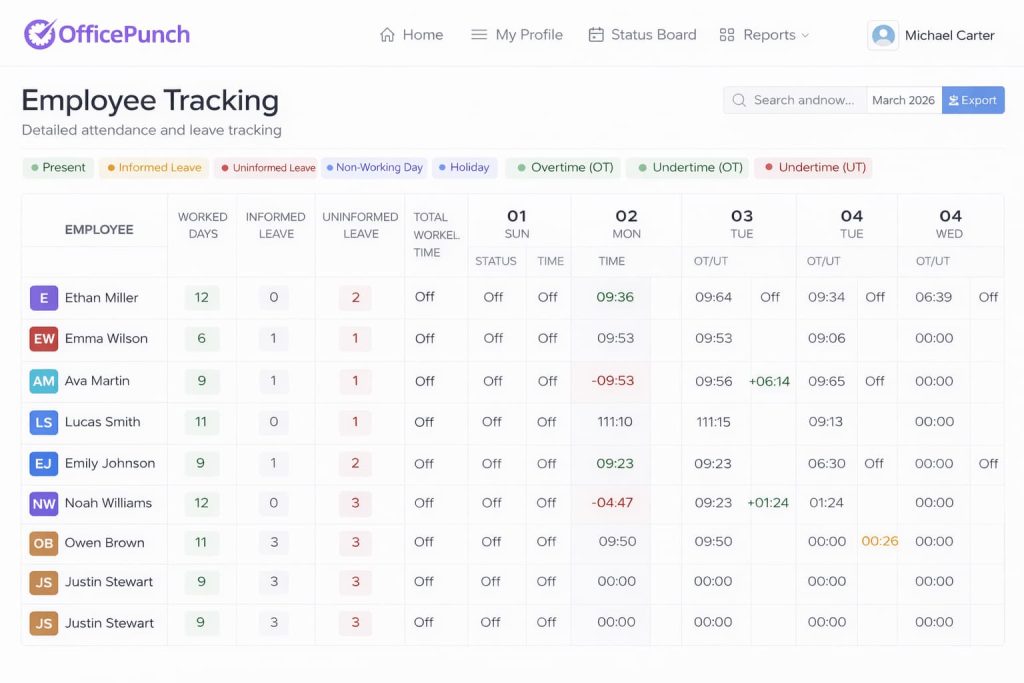1024x683 pixels.
Task: Click the OfficePunch logo icon
Action: point(39,35)
